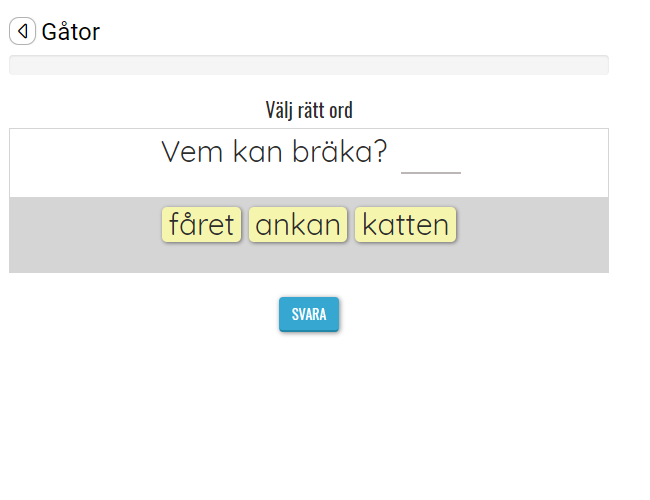650x500 pixels.
Task: Click the "Gåtor" page title
Action: (x=70, y=32)
